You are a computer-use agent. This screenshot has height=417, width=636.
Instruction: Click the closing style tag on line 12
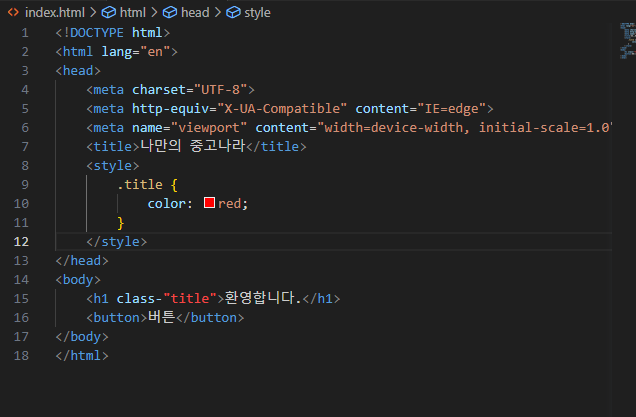117,242
